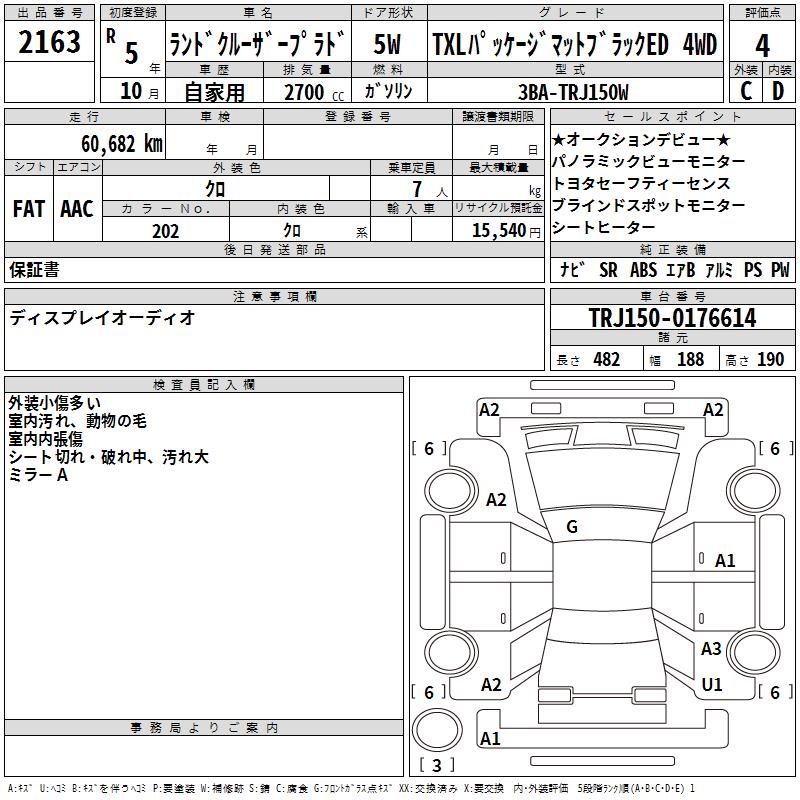Click the exterior grade C cell
This screenshot has height=800, width=800.
tap(745, 91)
